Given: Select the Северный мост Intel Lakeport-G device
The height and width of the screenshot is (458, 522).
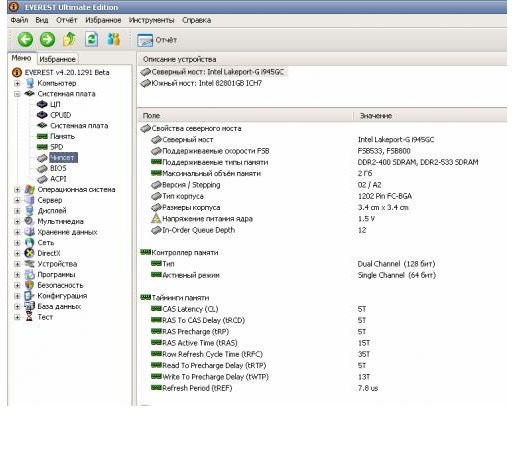Looking at the screenshot, I should click(x=213, y=72).
